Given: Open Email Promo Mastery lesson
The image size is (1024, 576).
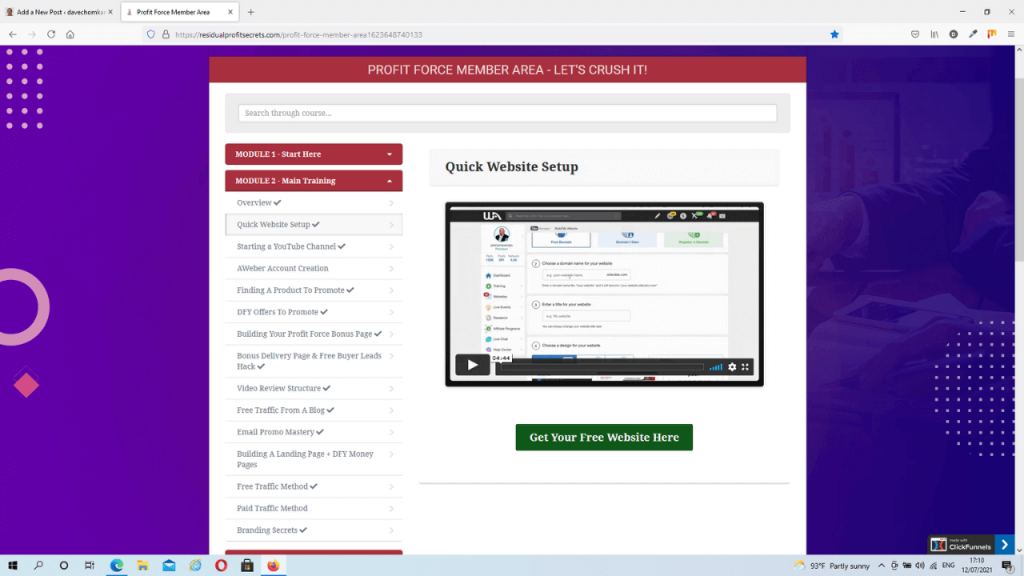Looking at the screenshot, I should pyautogui.click(x=313, y=432).
